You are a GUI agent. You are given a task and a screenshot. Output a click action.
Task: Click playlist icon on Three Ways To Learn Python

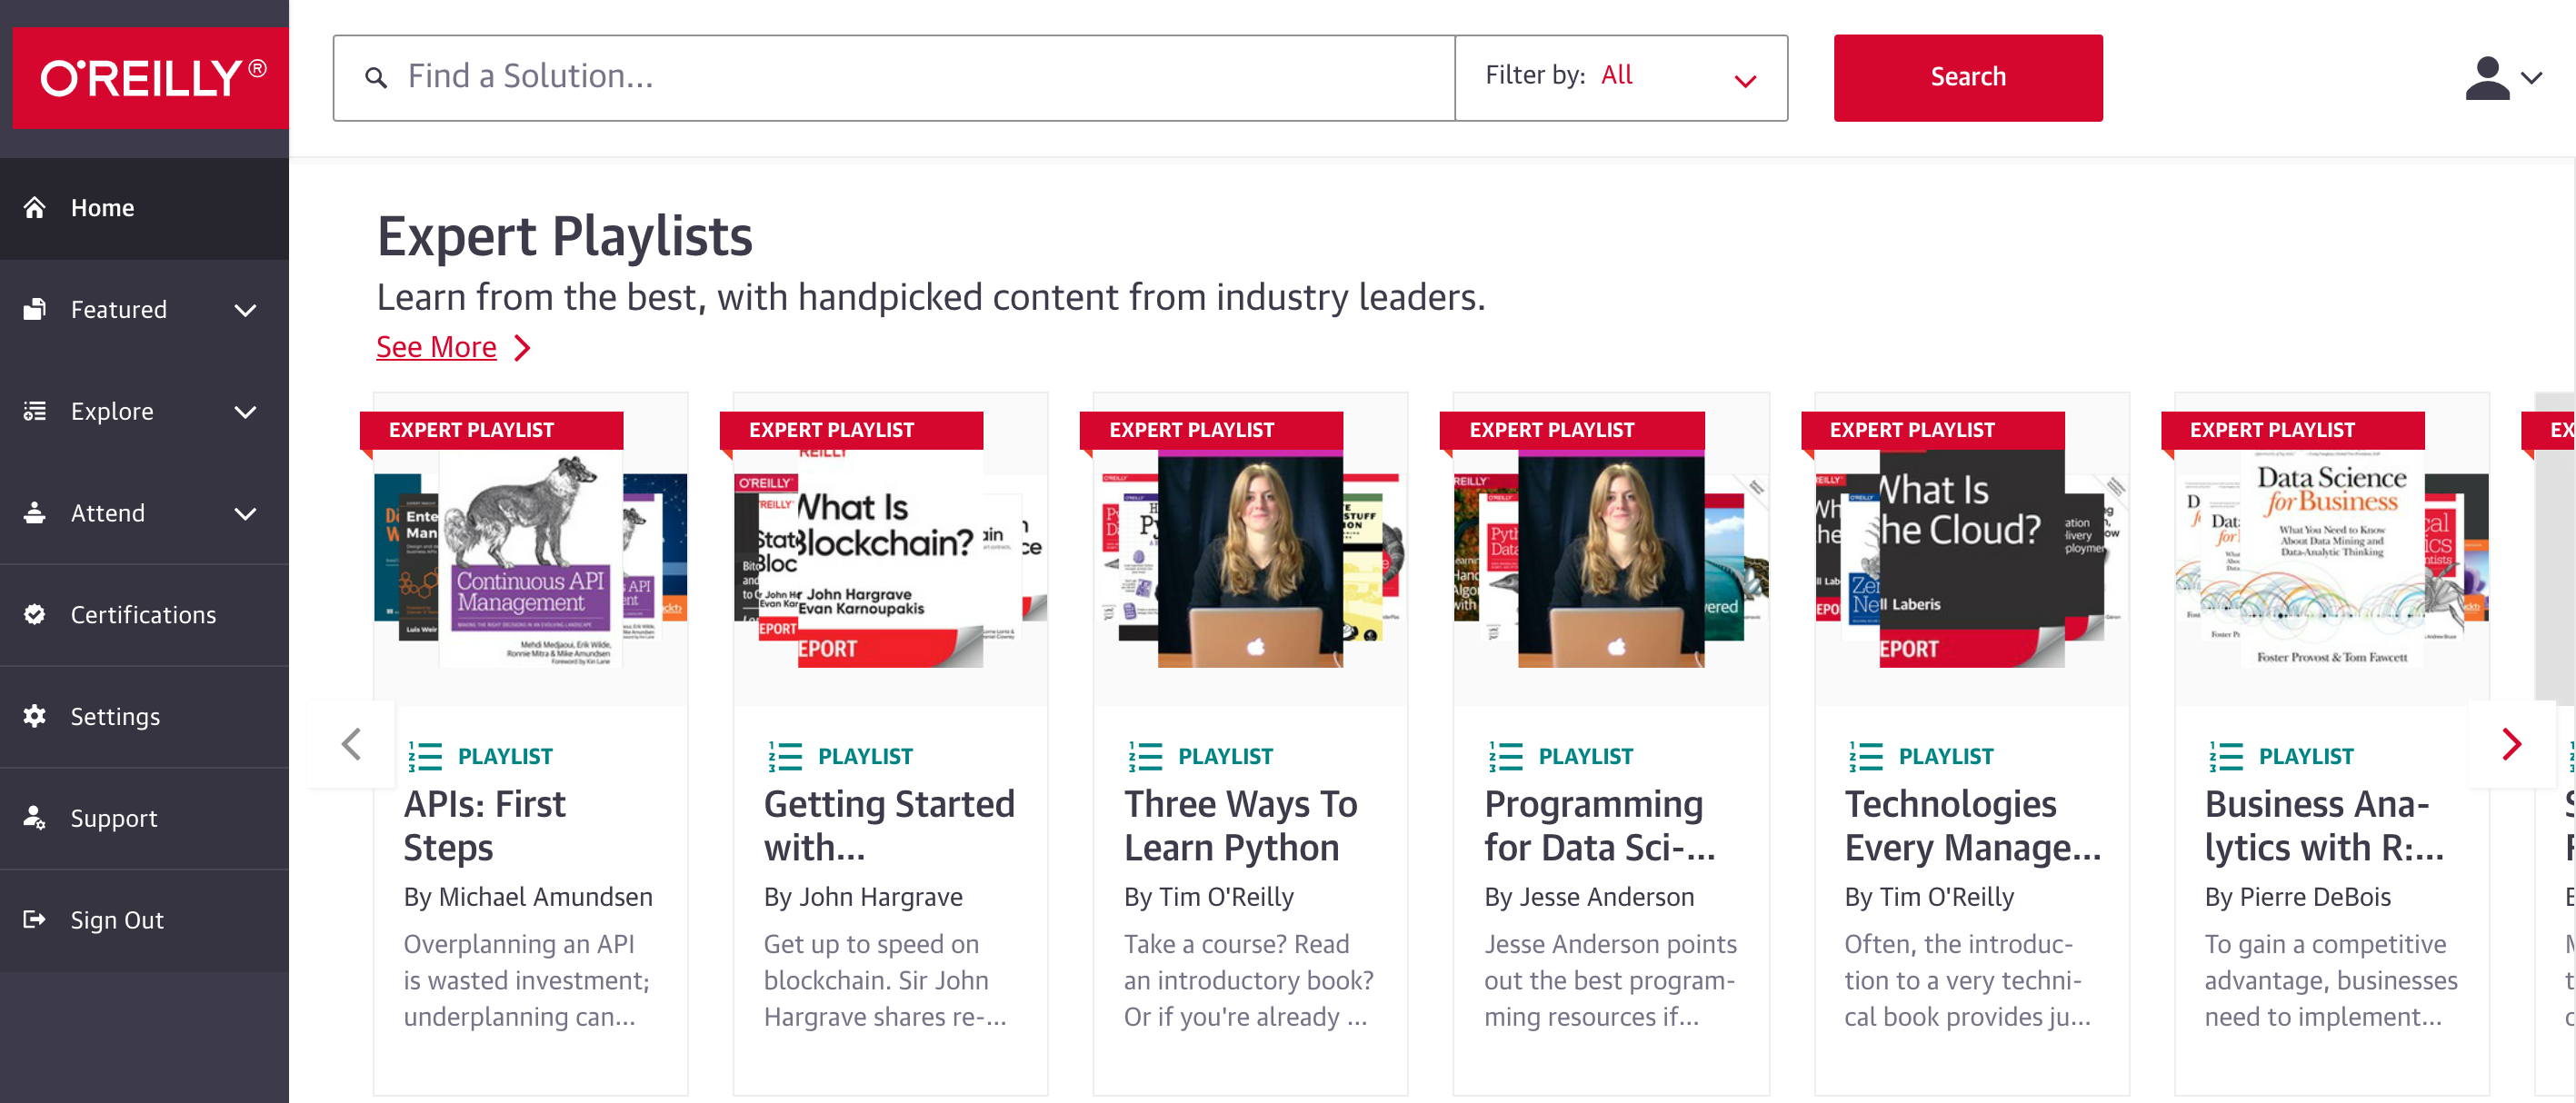(1145, 756)
